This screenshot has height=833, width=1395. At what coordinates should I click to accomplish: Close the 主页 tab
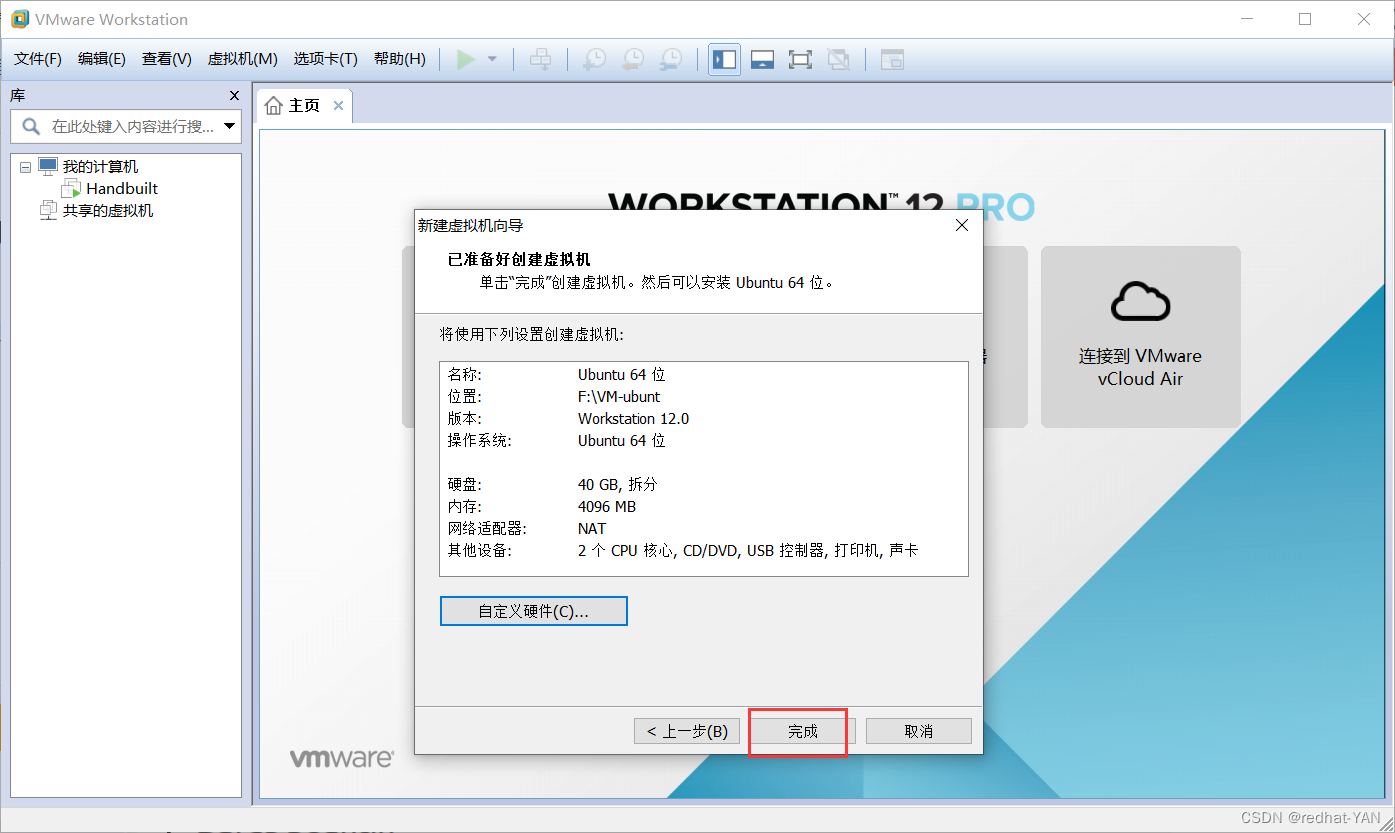(338, 106)
